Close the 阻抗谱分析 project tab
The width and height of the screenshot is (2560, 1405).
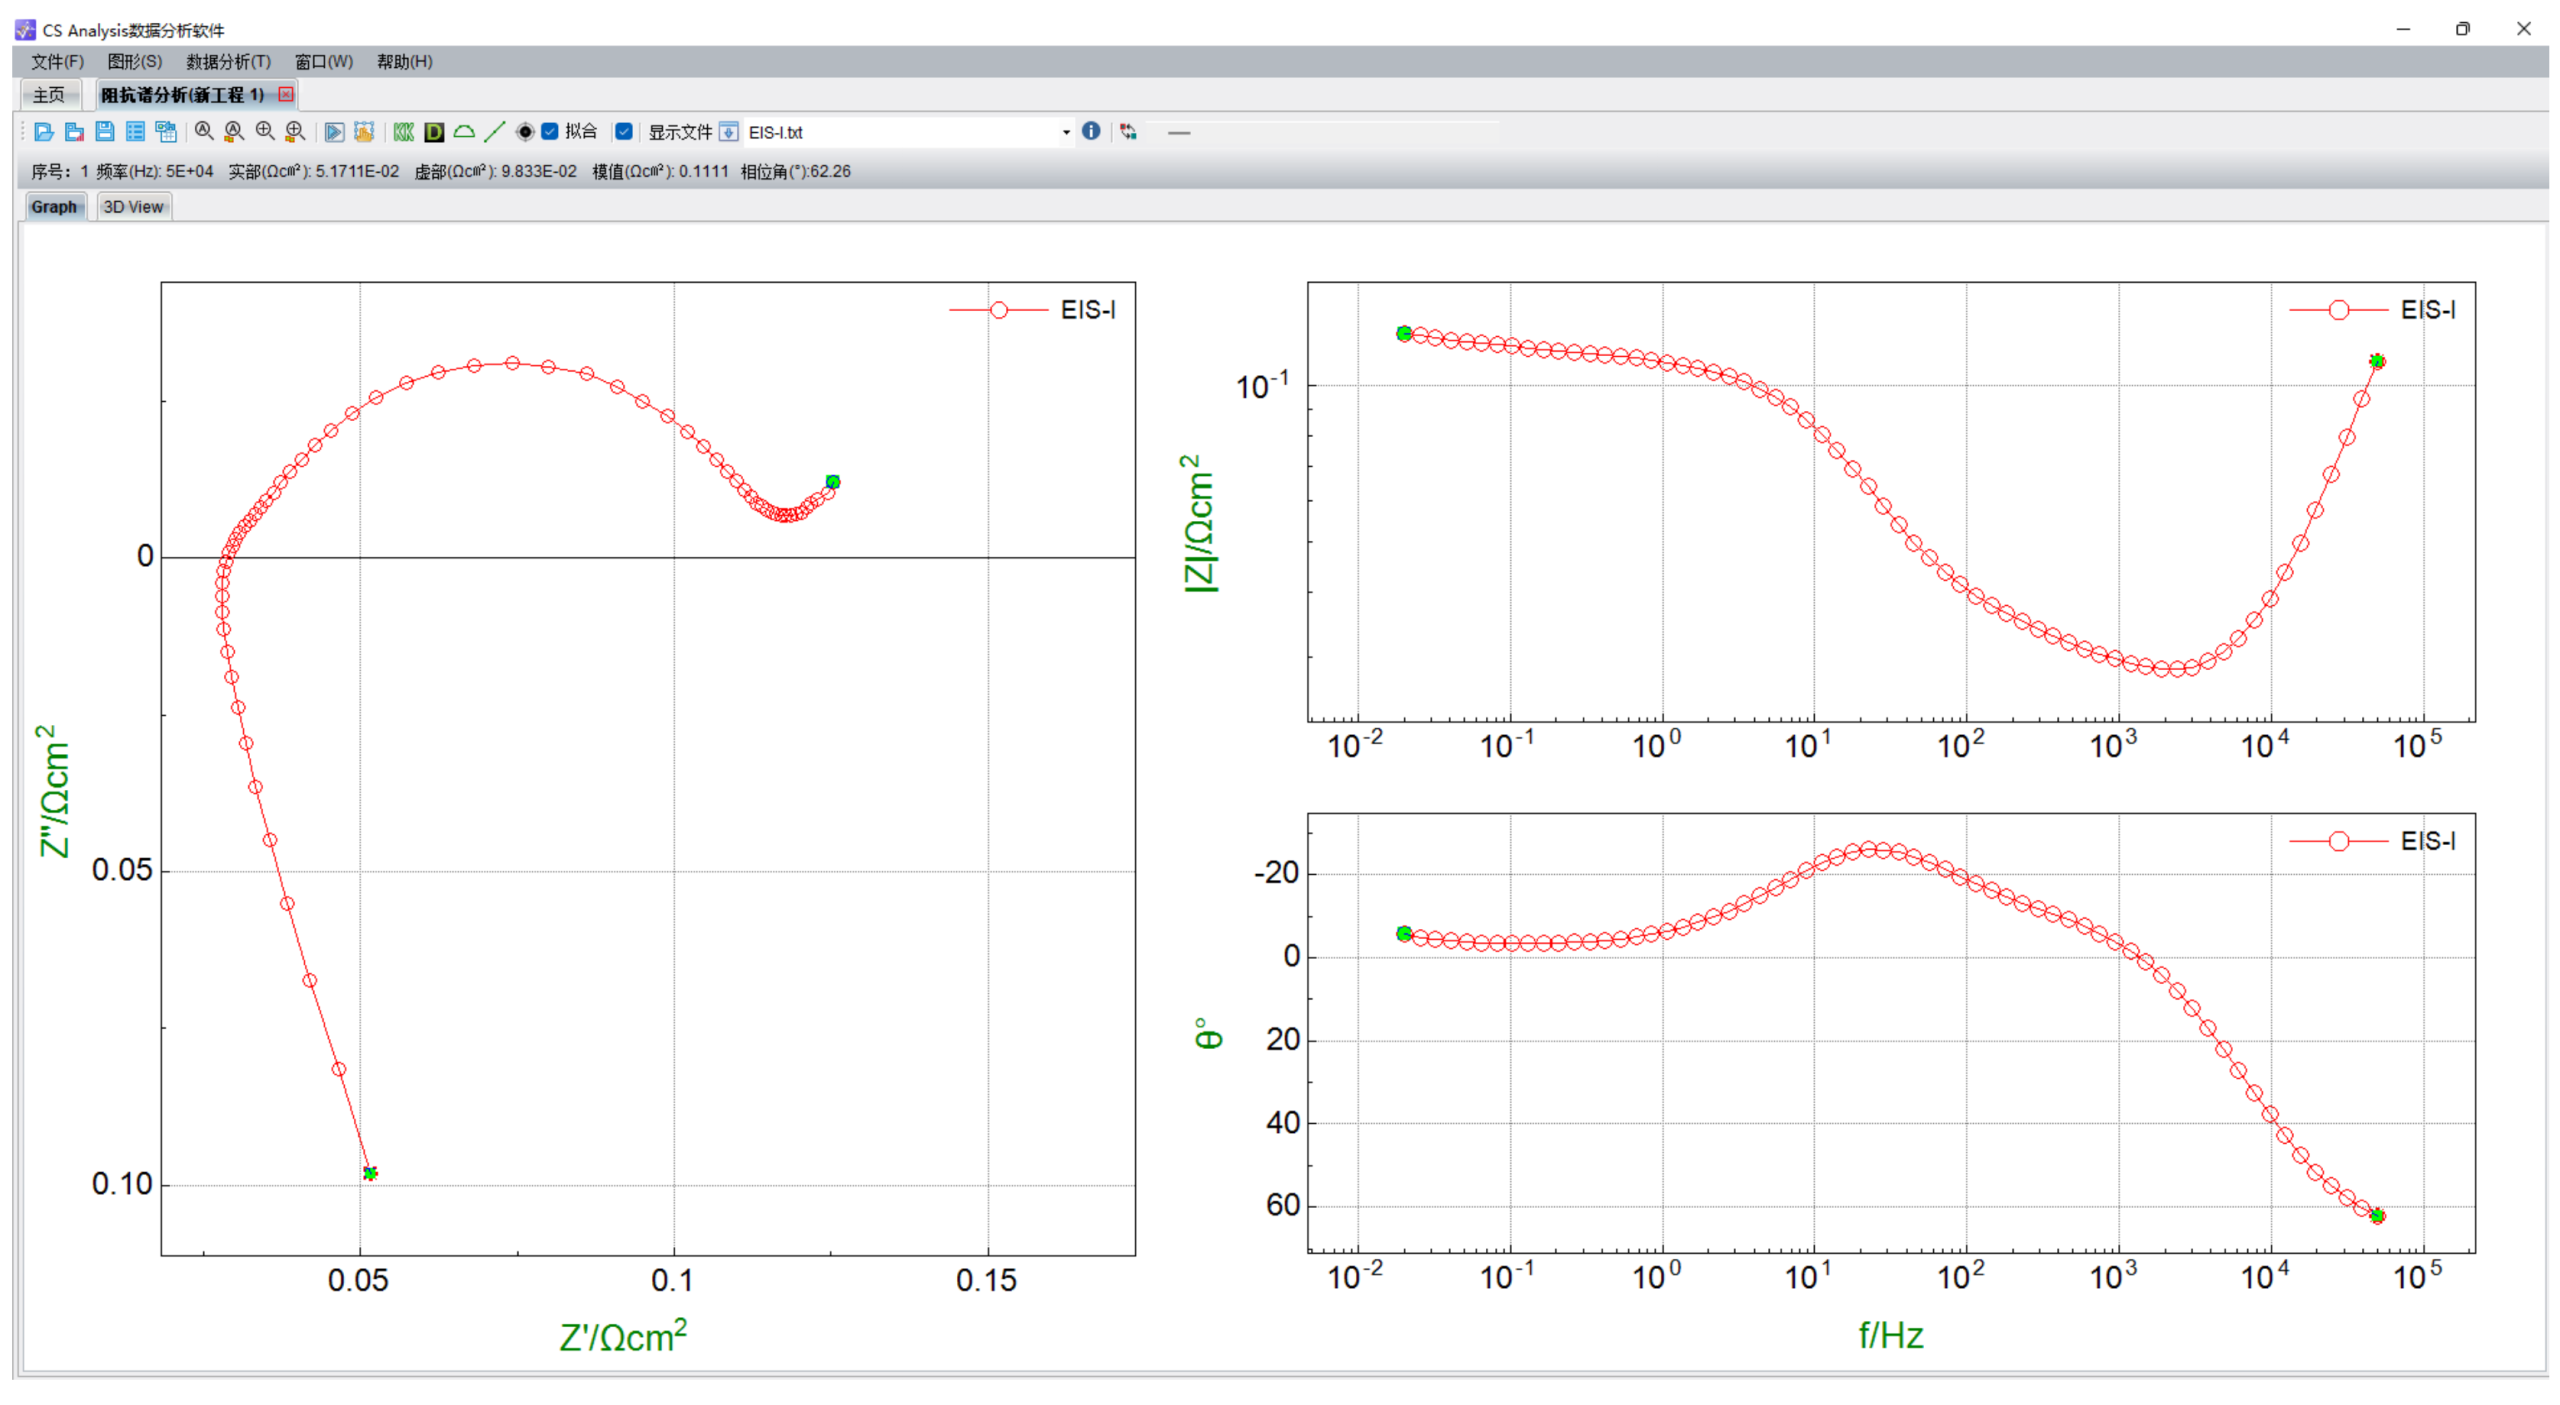click(x=287, y=94)
